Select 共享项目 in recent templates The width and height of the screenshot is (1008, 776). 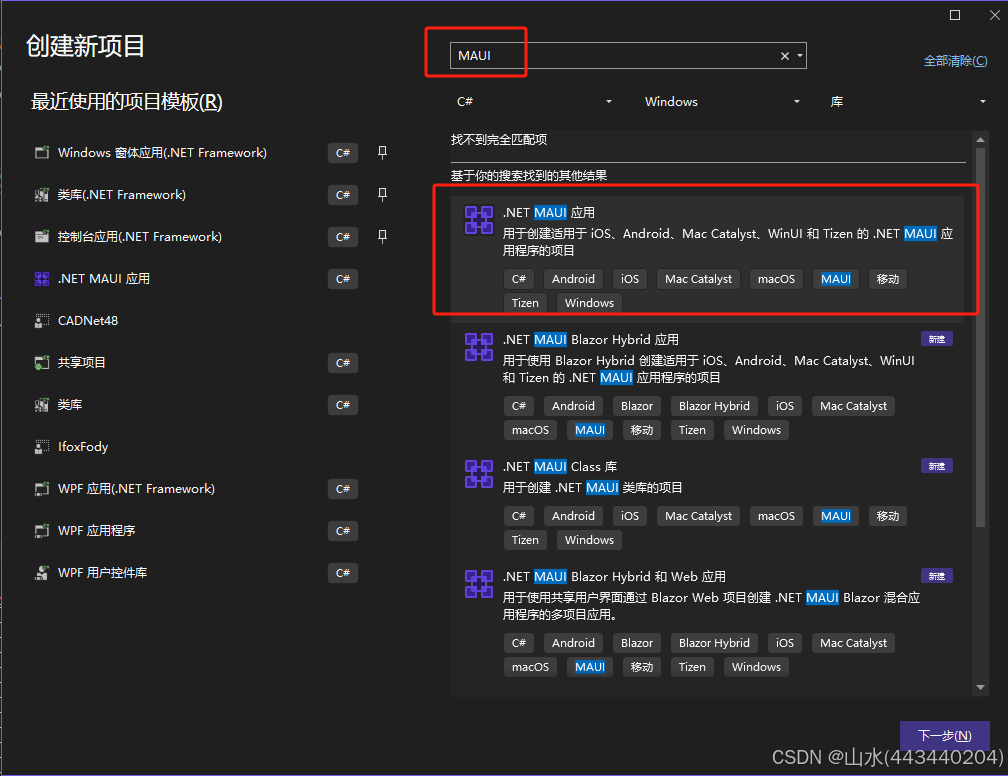click(x=82, y=363)
